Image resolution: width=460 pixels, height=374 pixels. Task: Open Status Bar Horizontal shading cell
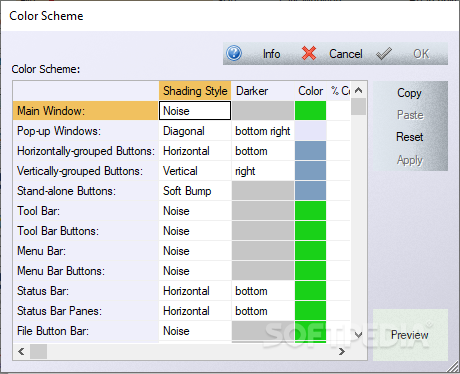tap(195, 291)
